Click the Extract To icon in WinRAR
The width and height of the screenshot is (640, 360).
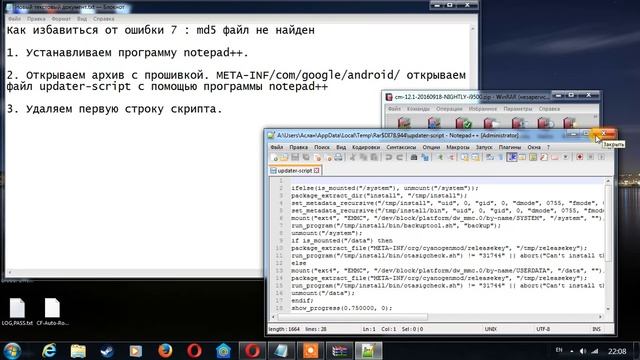click(434, 122)
